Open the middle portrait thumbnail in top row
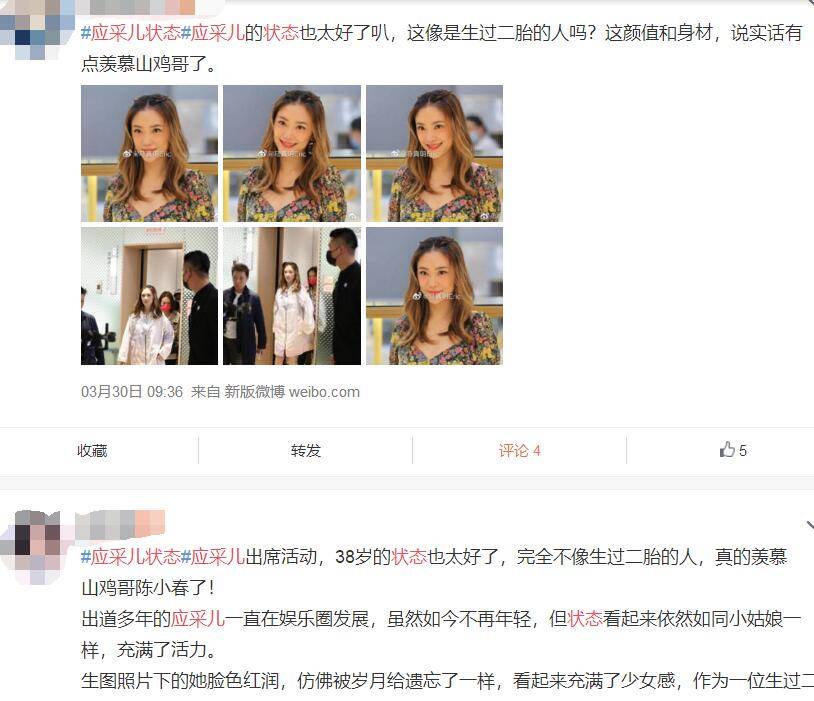 click(292, 154)
